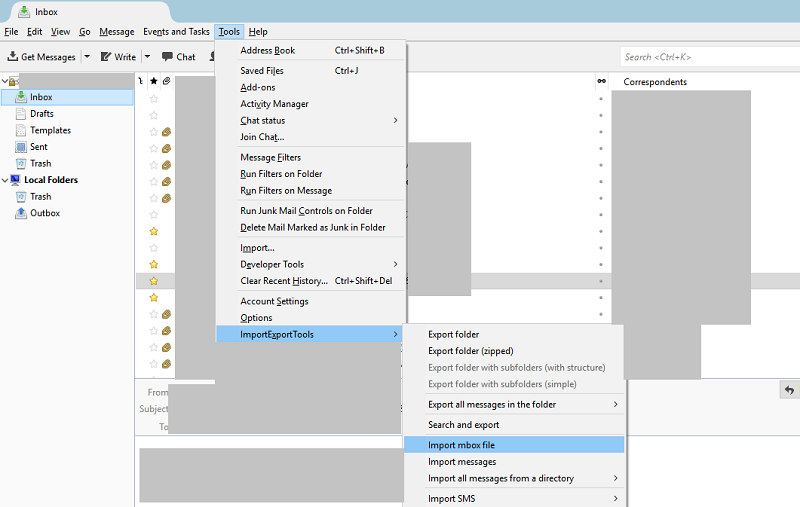This screenshot has height=507, width=800.
Task: Toggle read status dot of first message
Action: tap(601, 99)
